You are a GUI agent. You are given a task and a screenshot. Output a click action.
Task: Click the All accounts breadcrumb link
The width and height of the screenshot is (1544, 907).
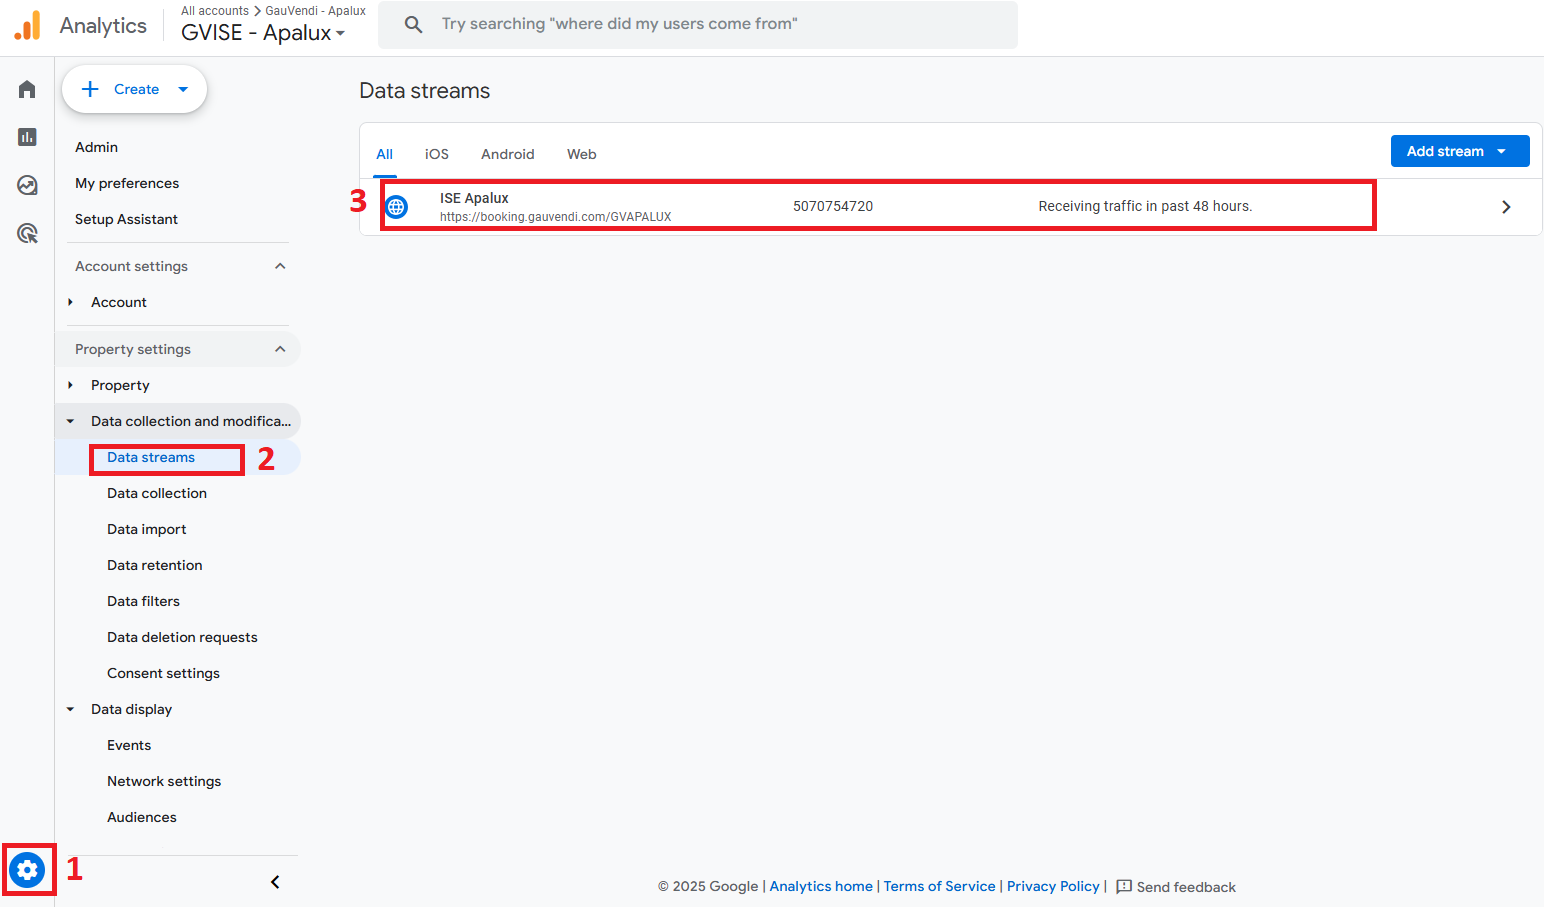pyautogui.click(x=215, y=11)
